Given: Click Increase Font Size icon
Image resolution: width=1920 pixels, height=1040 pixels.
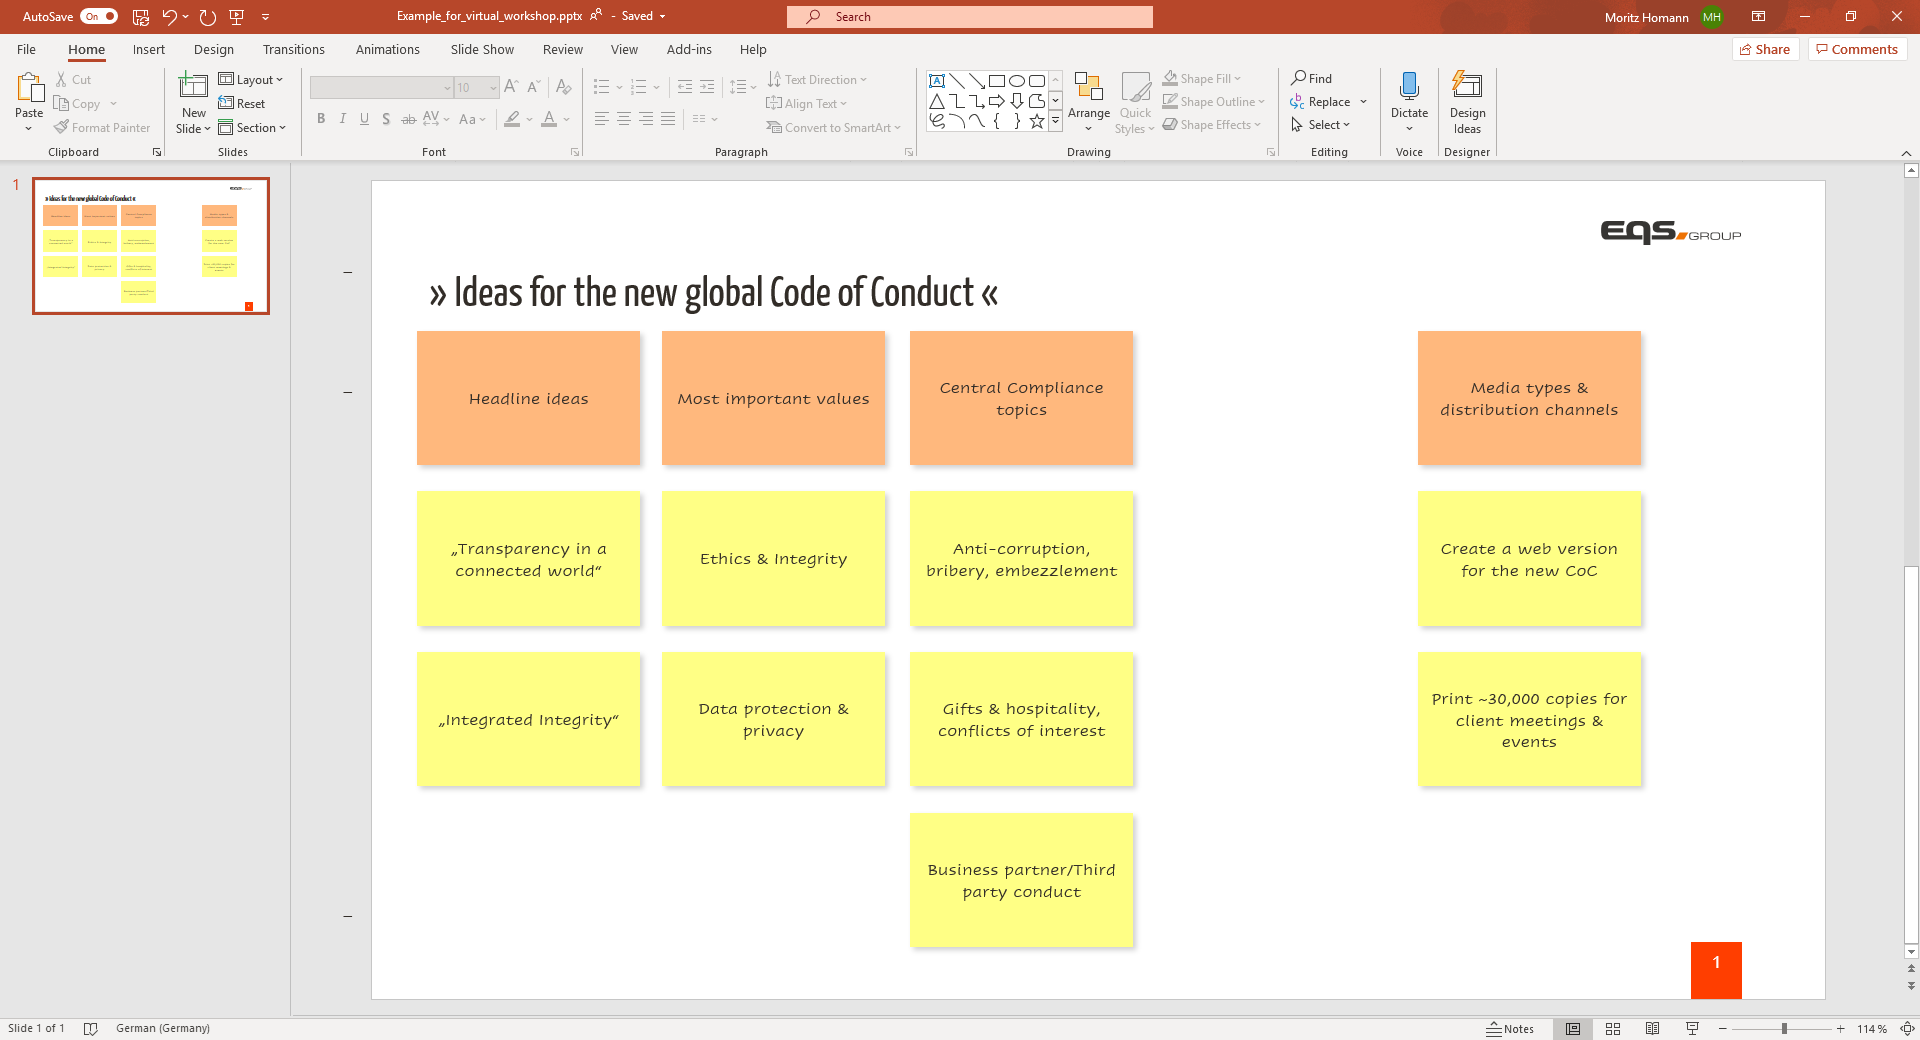Looking at the screenshot, I should (x=511, y=87).
